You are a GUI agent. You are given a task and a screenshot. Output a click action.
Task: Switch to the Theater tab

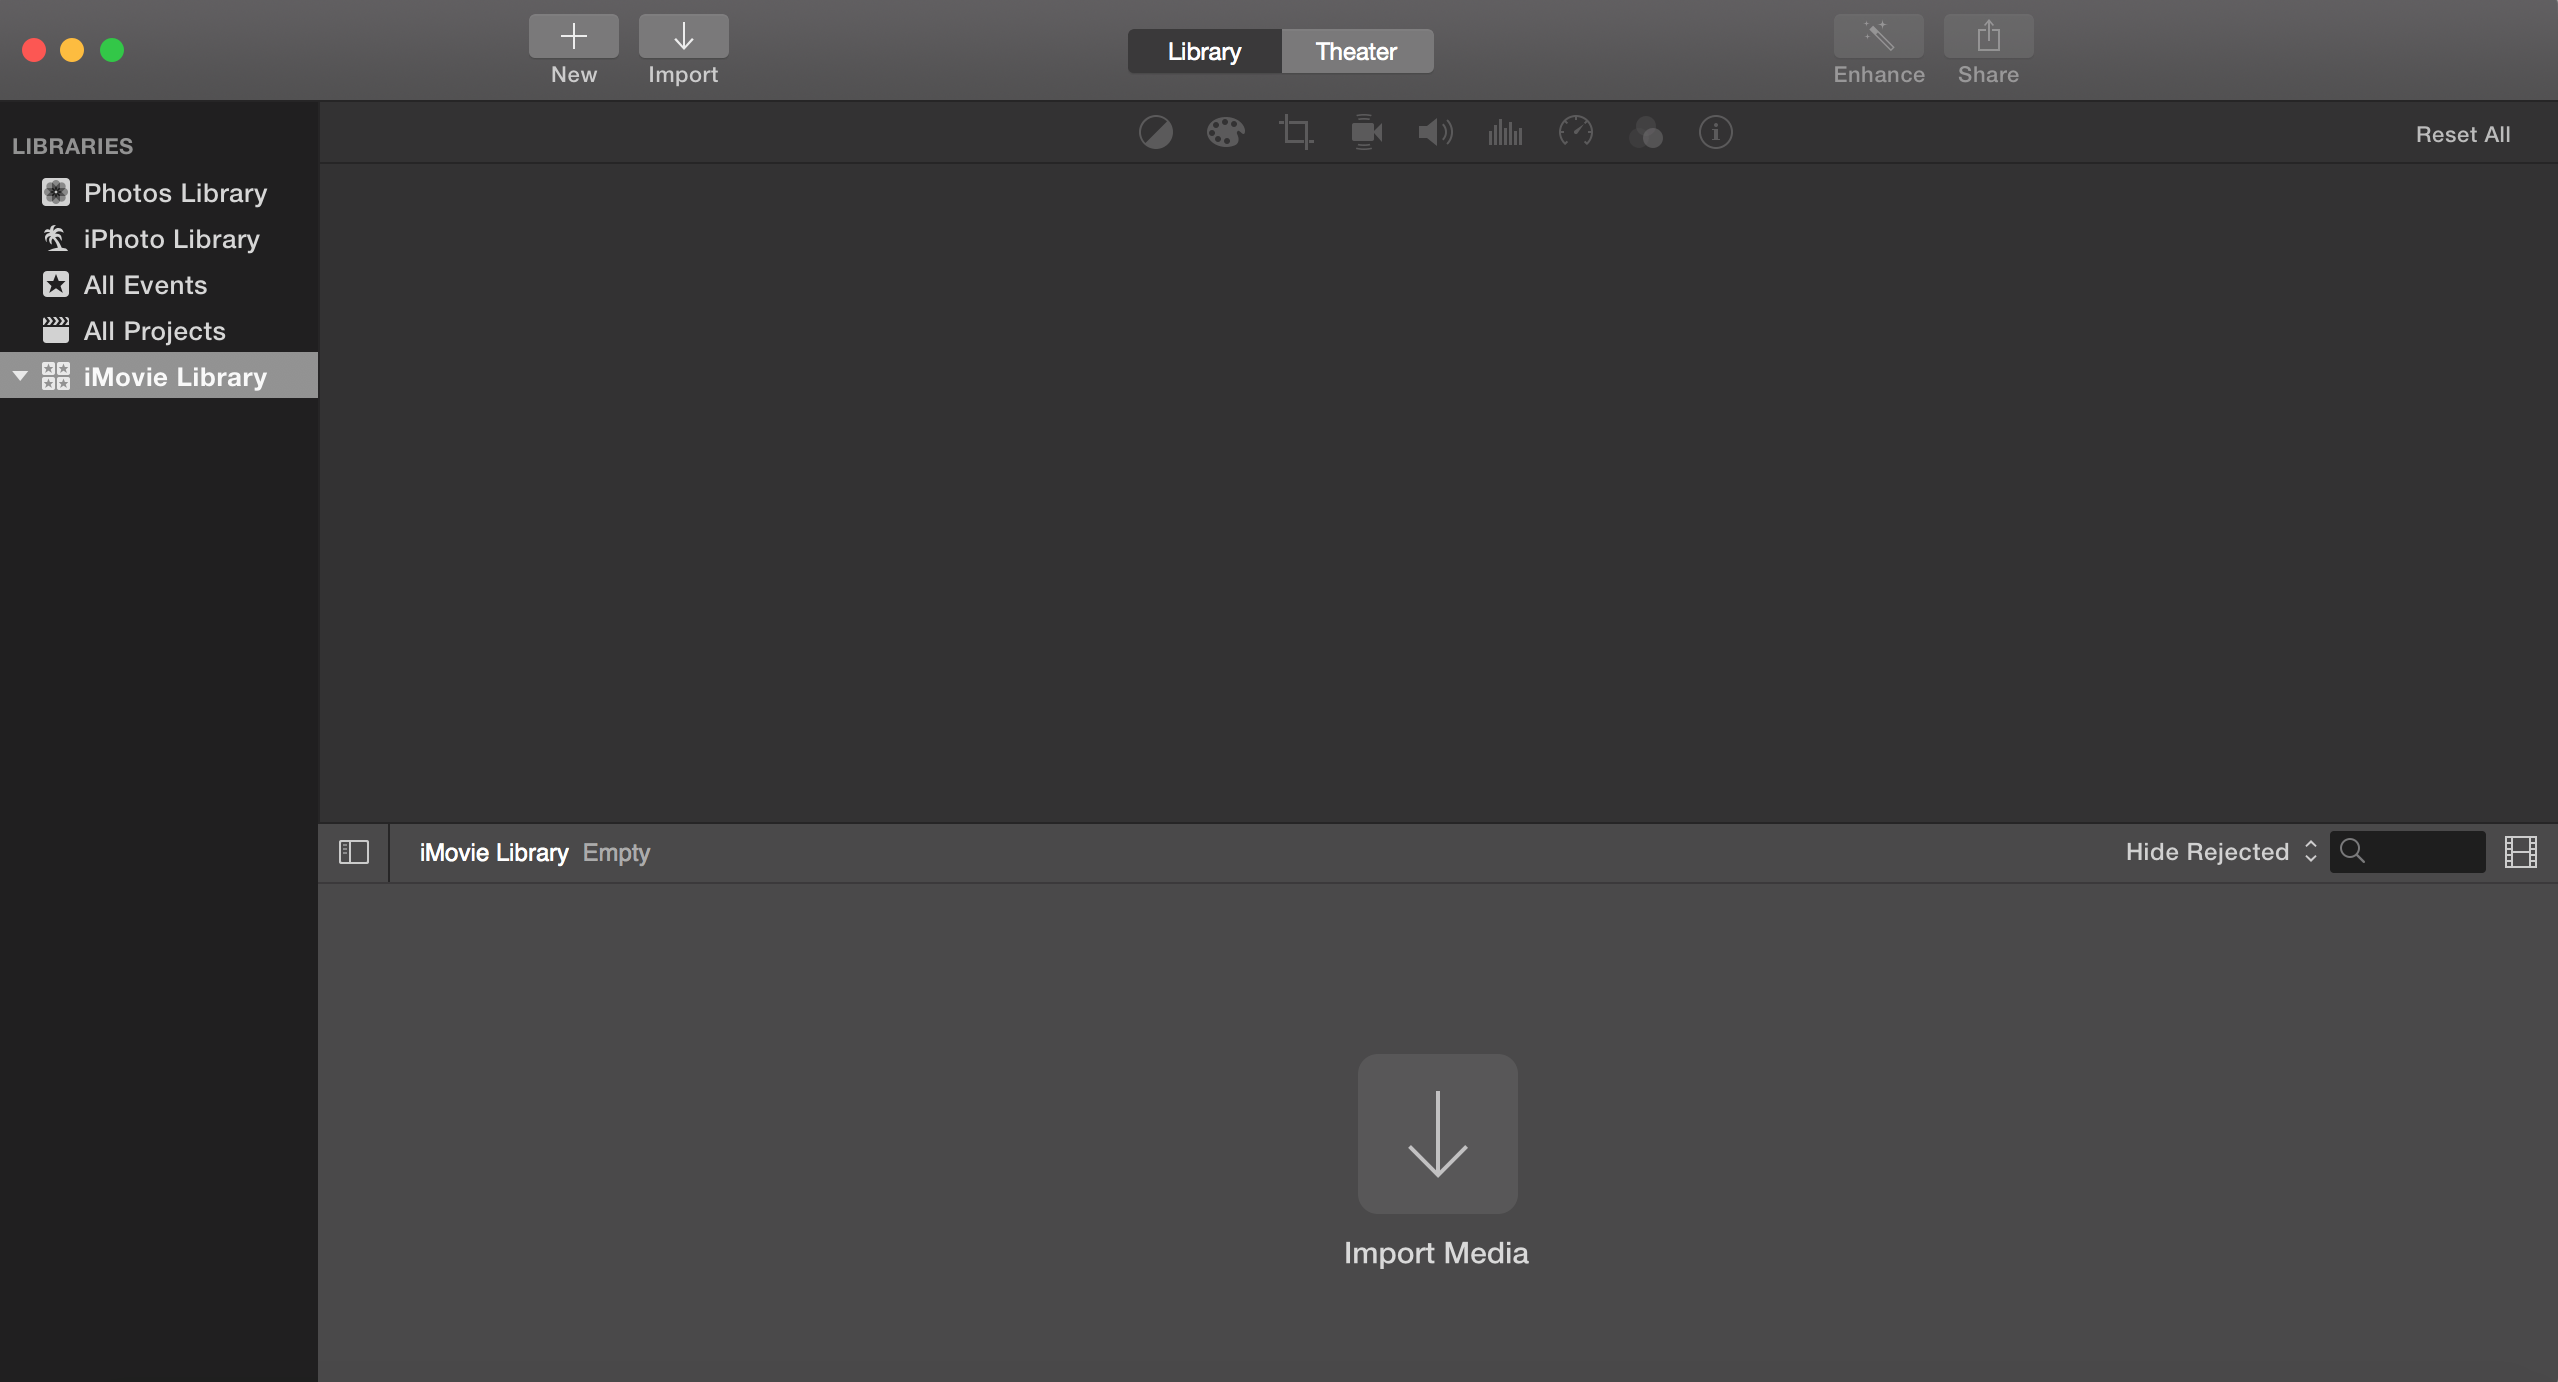click(1356, 51)
